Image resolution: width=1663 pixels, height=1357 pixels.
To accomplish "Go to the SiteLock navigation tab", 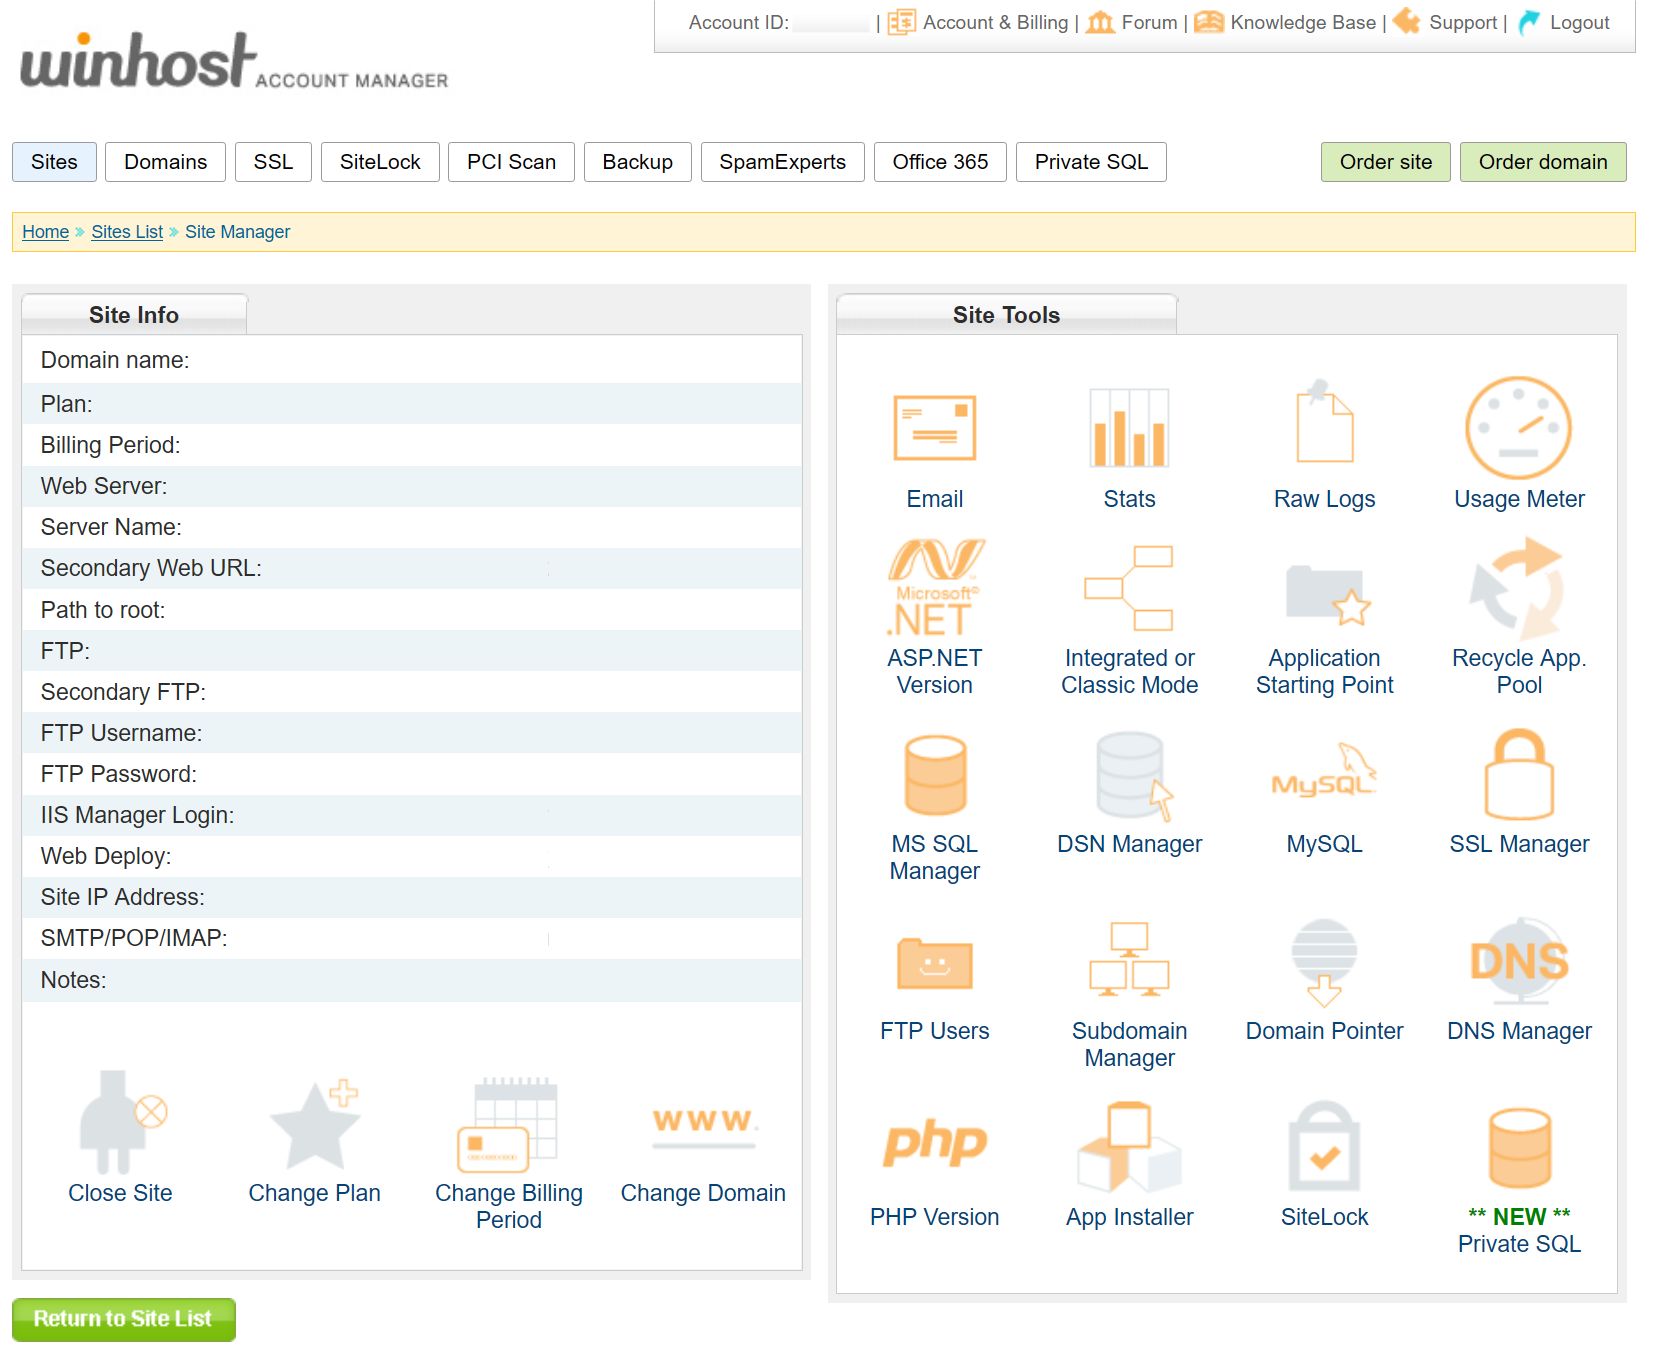I will (380, 162).
